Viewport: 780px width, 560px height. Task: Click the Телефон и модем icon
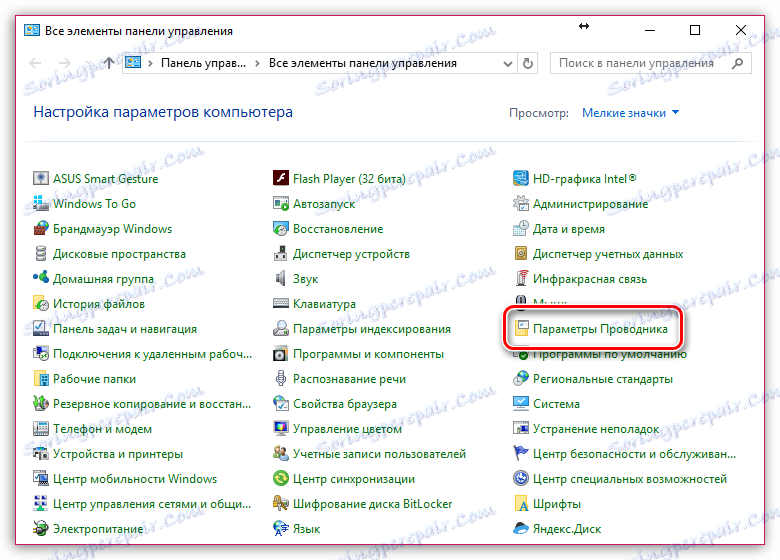click(x=40, y=428)
